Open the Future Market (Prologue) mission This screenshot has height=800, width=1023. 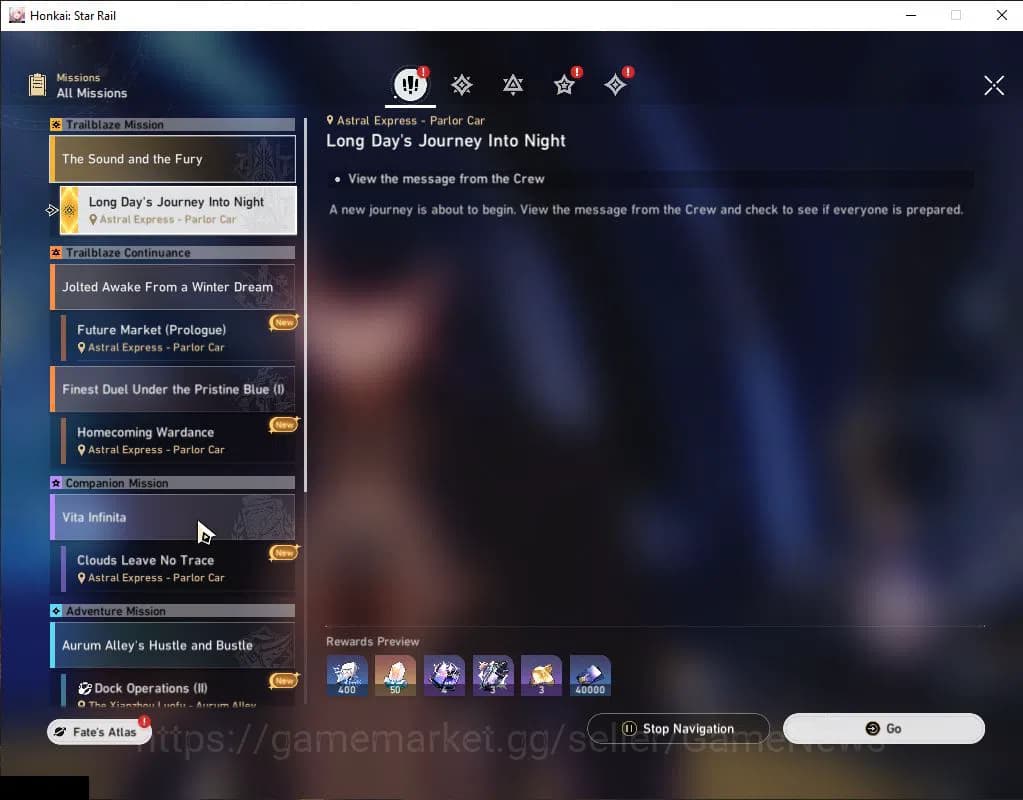177,337
